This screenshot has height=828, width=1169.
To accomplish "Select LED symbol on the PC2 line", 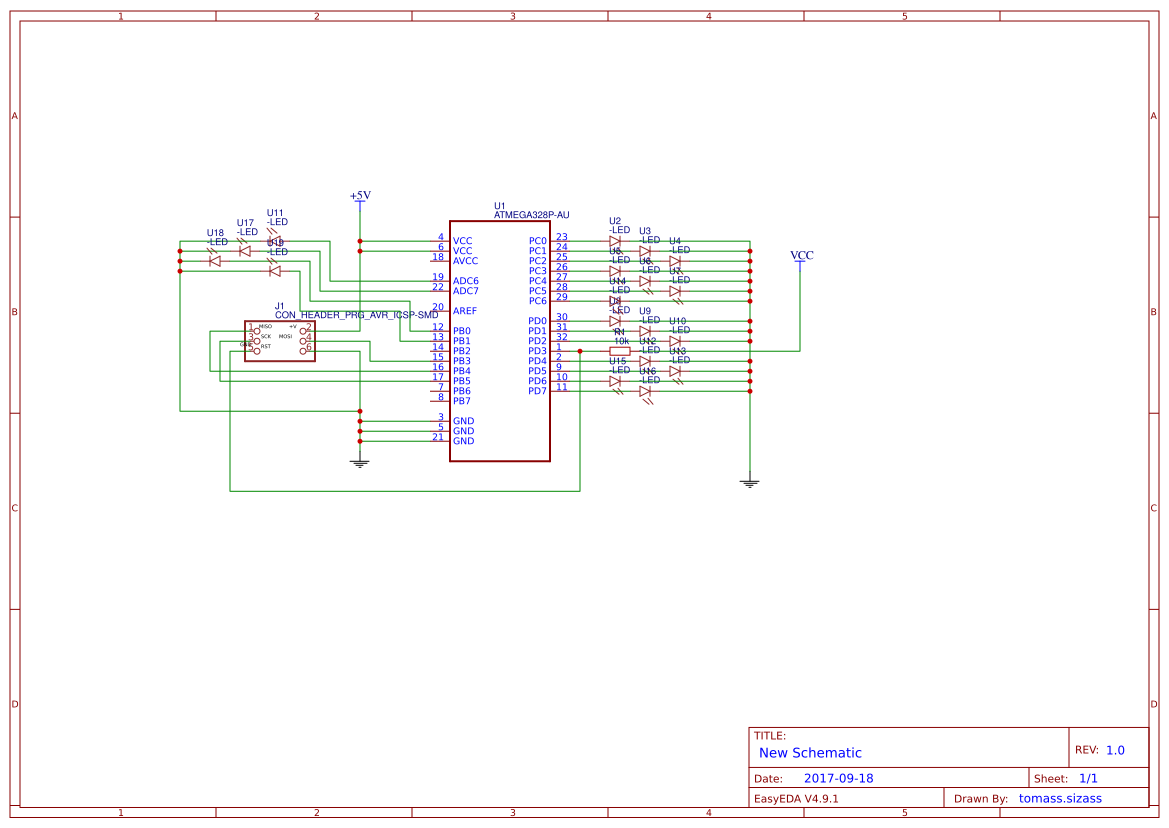I will click(x=675, y=262).
